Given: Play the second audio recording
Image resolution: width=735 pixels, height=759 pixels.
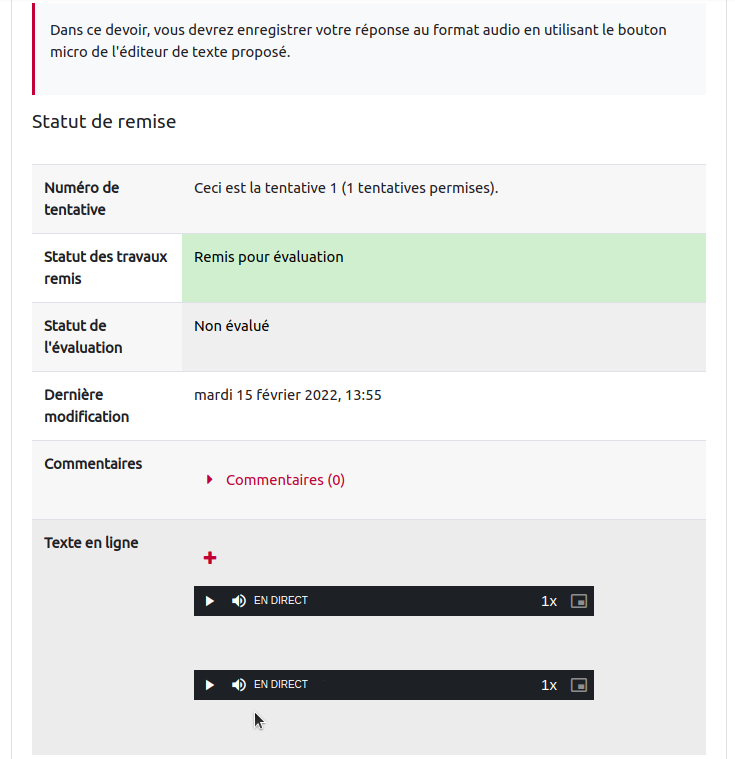Looking at the screenshot, I should click(x=210, y=685).
